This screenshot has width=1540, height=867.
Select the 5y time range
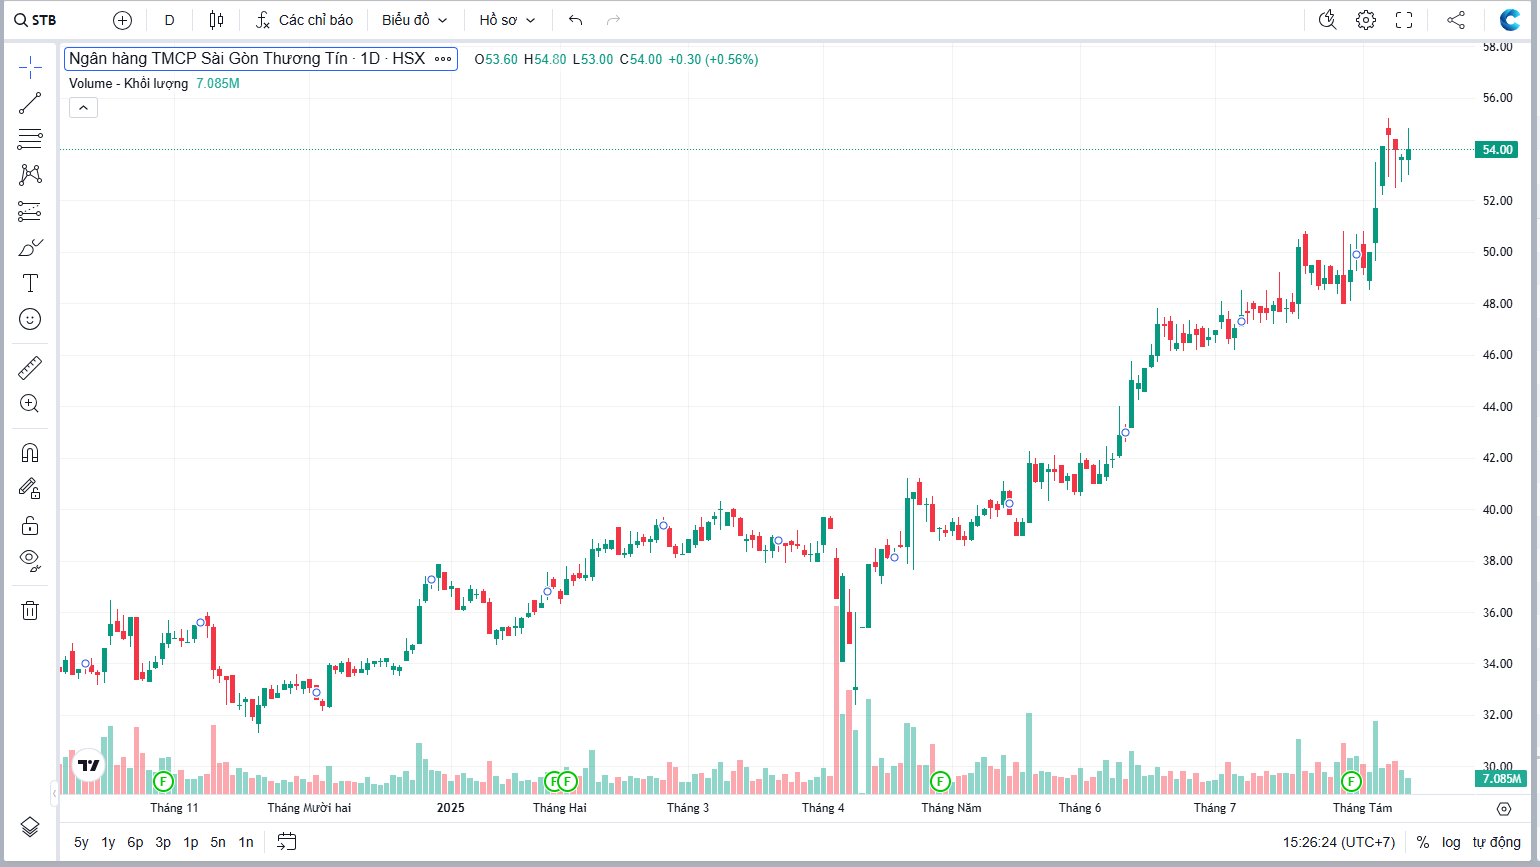(x=81, y=842)
